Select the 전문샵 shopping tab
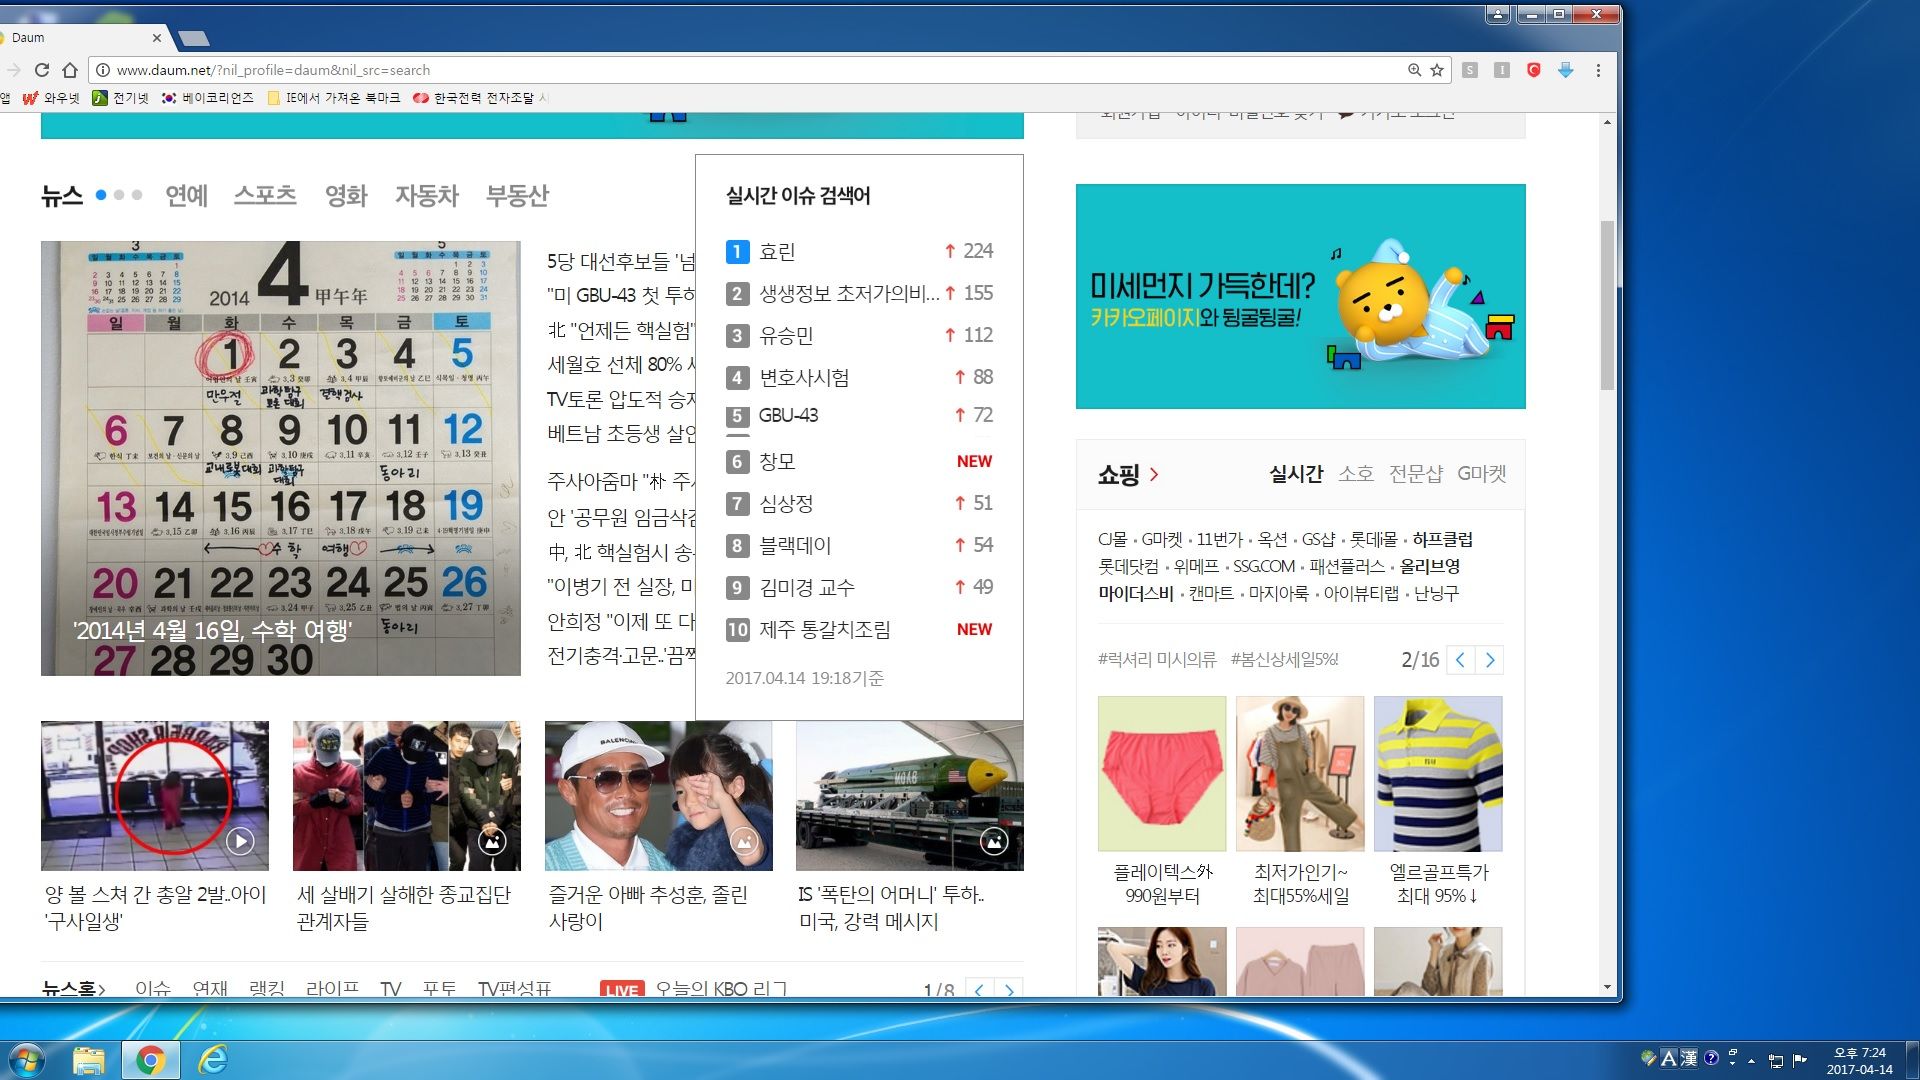This screenshot has height=1080, width=1920. pos(1415,474)
